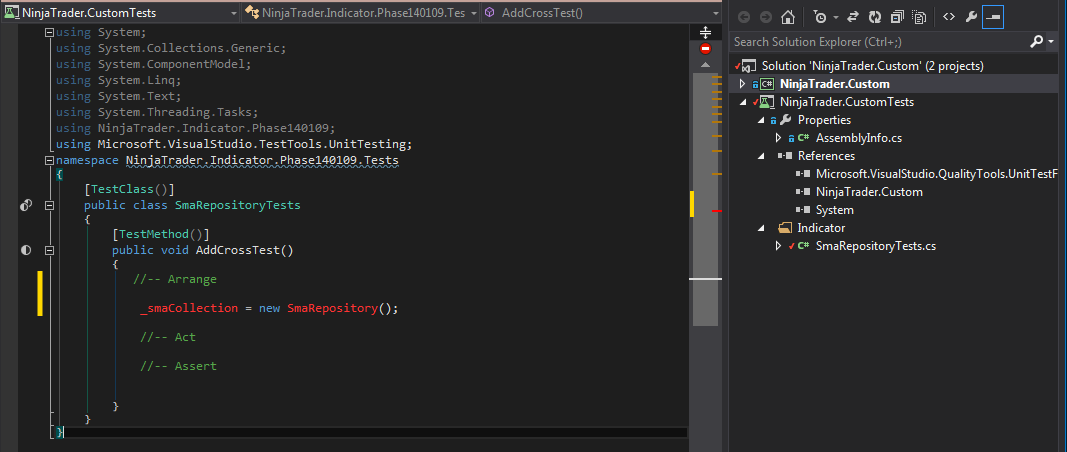
Task: Select the NinjaTrader.Custom reference item
Action: click(869, 192)
